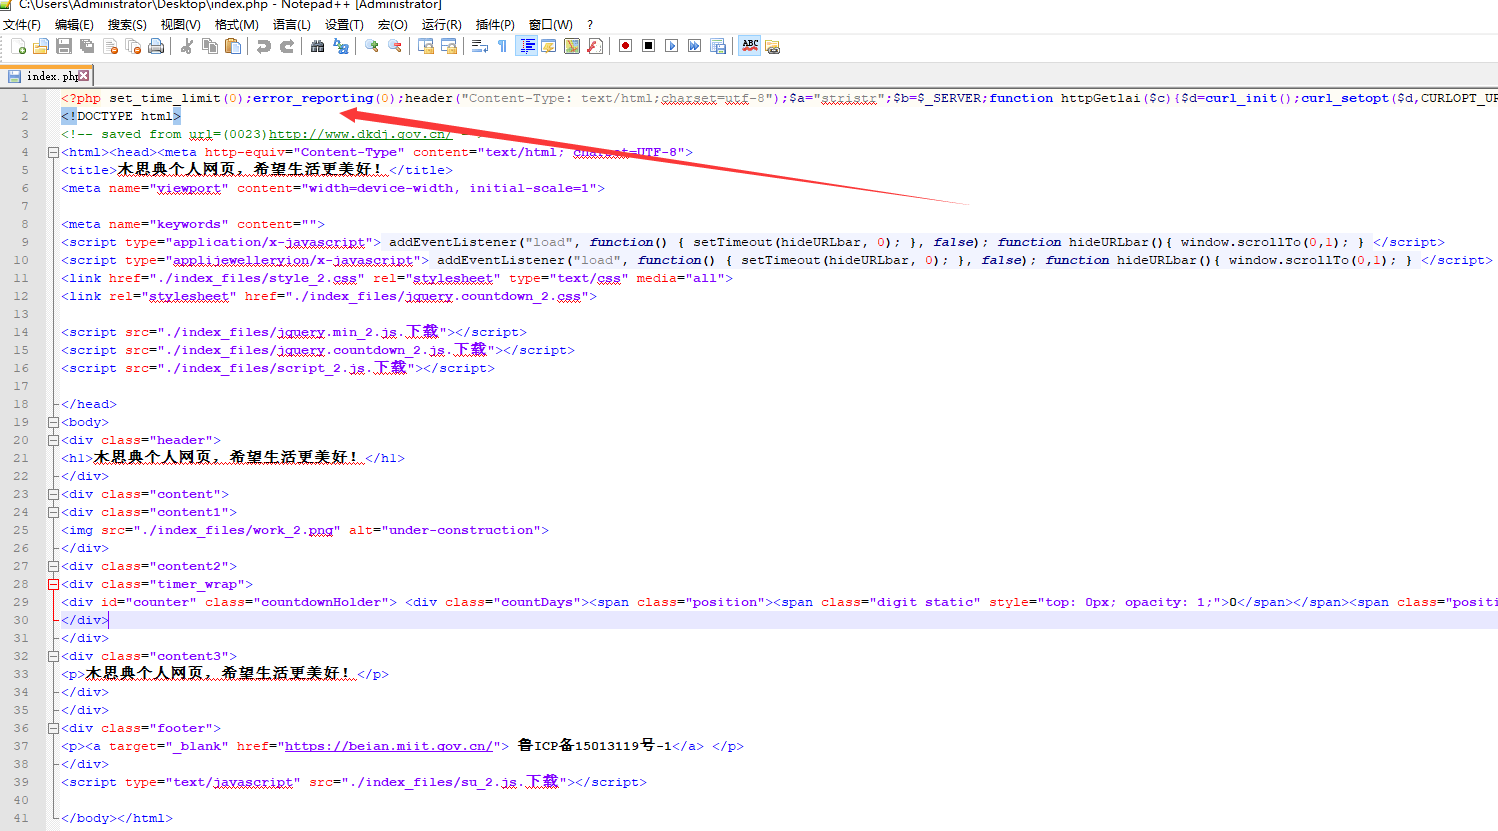The width and height of the screenshot is (1498, 831).
Task: Click the Copy toolbar icon
Action: [209, 46]
